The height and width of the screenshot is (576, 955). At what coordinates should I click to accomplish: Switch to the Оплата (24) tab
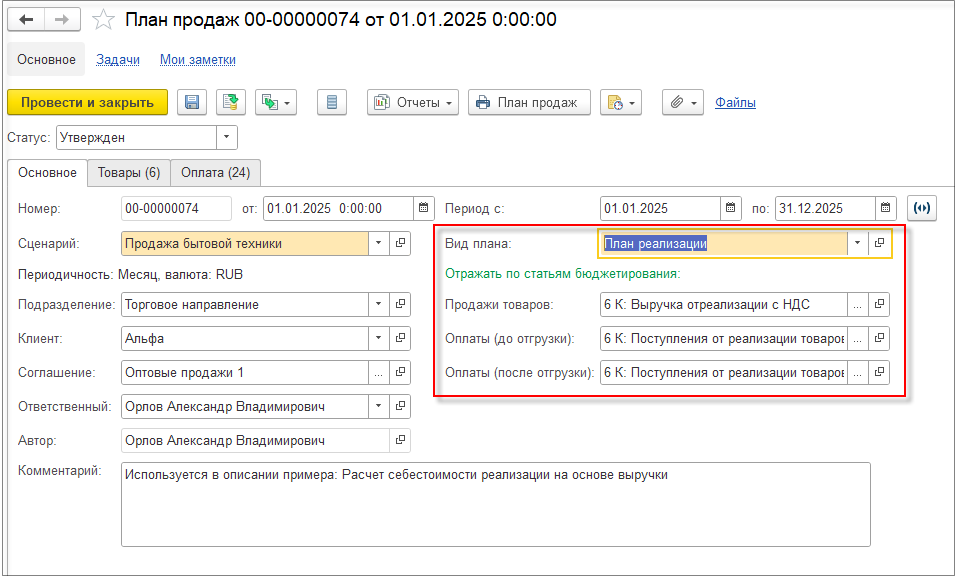pyautogui.click(x=216, y=172)
